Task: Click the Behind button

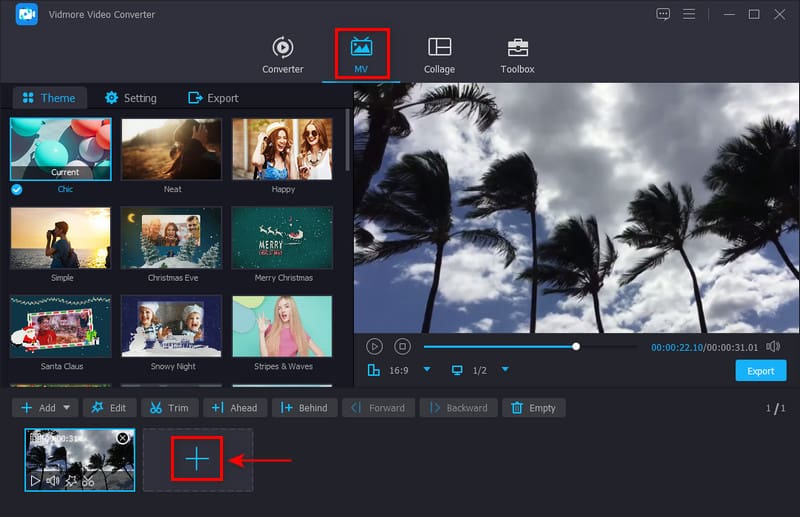Action: 304,408
